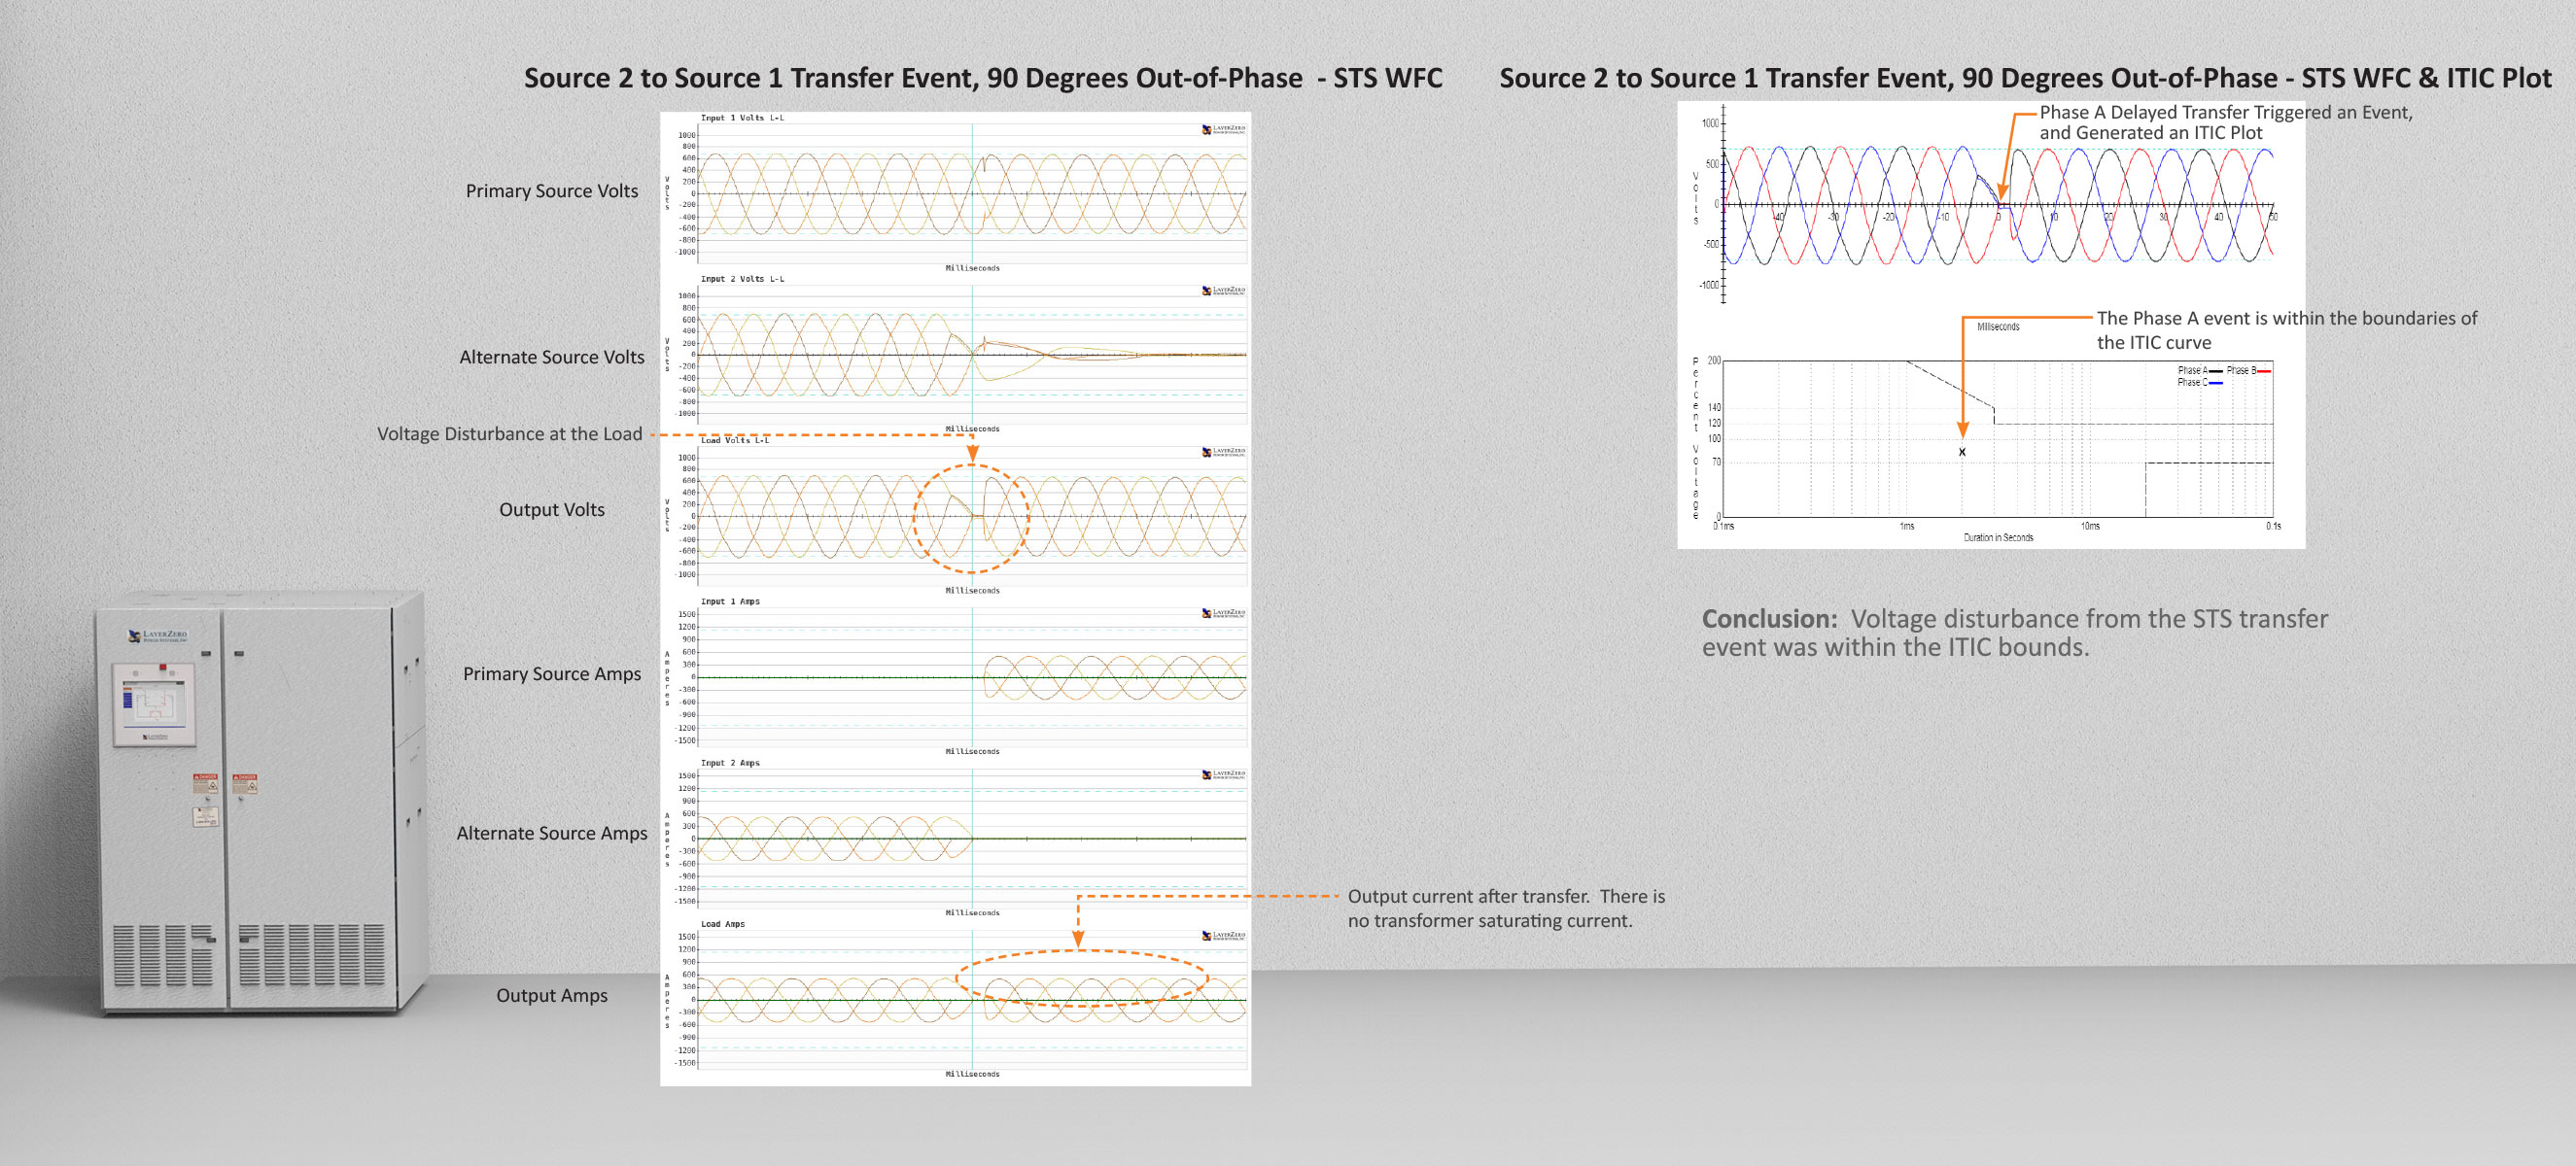Click the vertical 'Percent Voltage' axis label
2576x1166 pixels.
click(1695, 438)
